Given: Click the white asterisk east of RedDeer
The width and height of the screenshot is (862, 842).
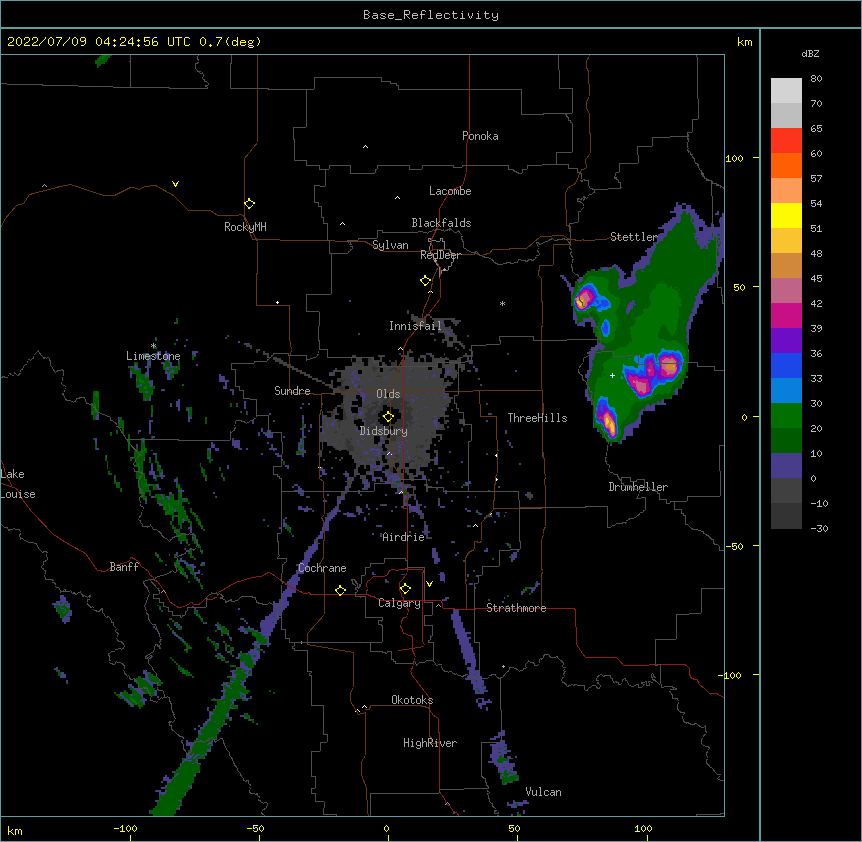Looking at the screenshot, I should coord(502,303).
